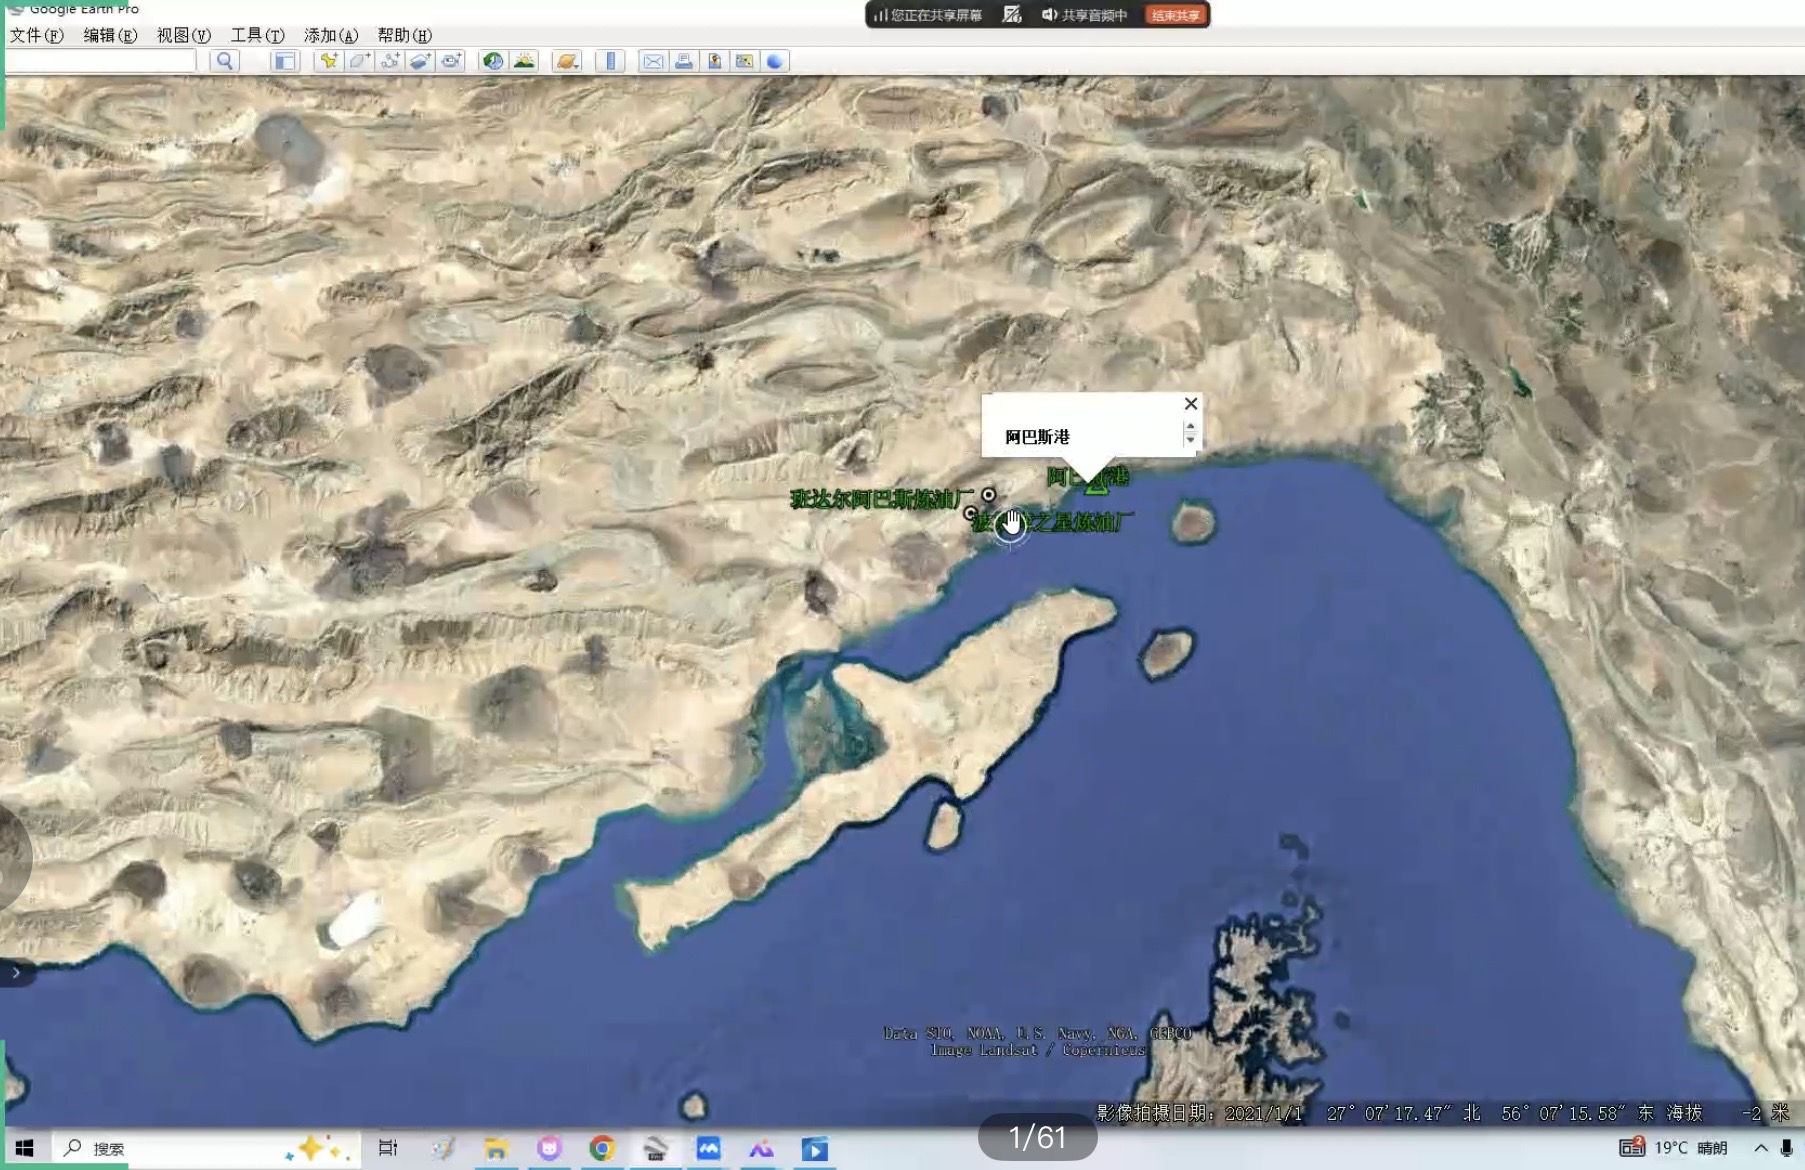Click the print icon in toolbar
This screenshot has height=1170, width=1805.
pyautogui.click(x=684, y=61)
